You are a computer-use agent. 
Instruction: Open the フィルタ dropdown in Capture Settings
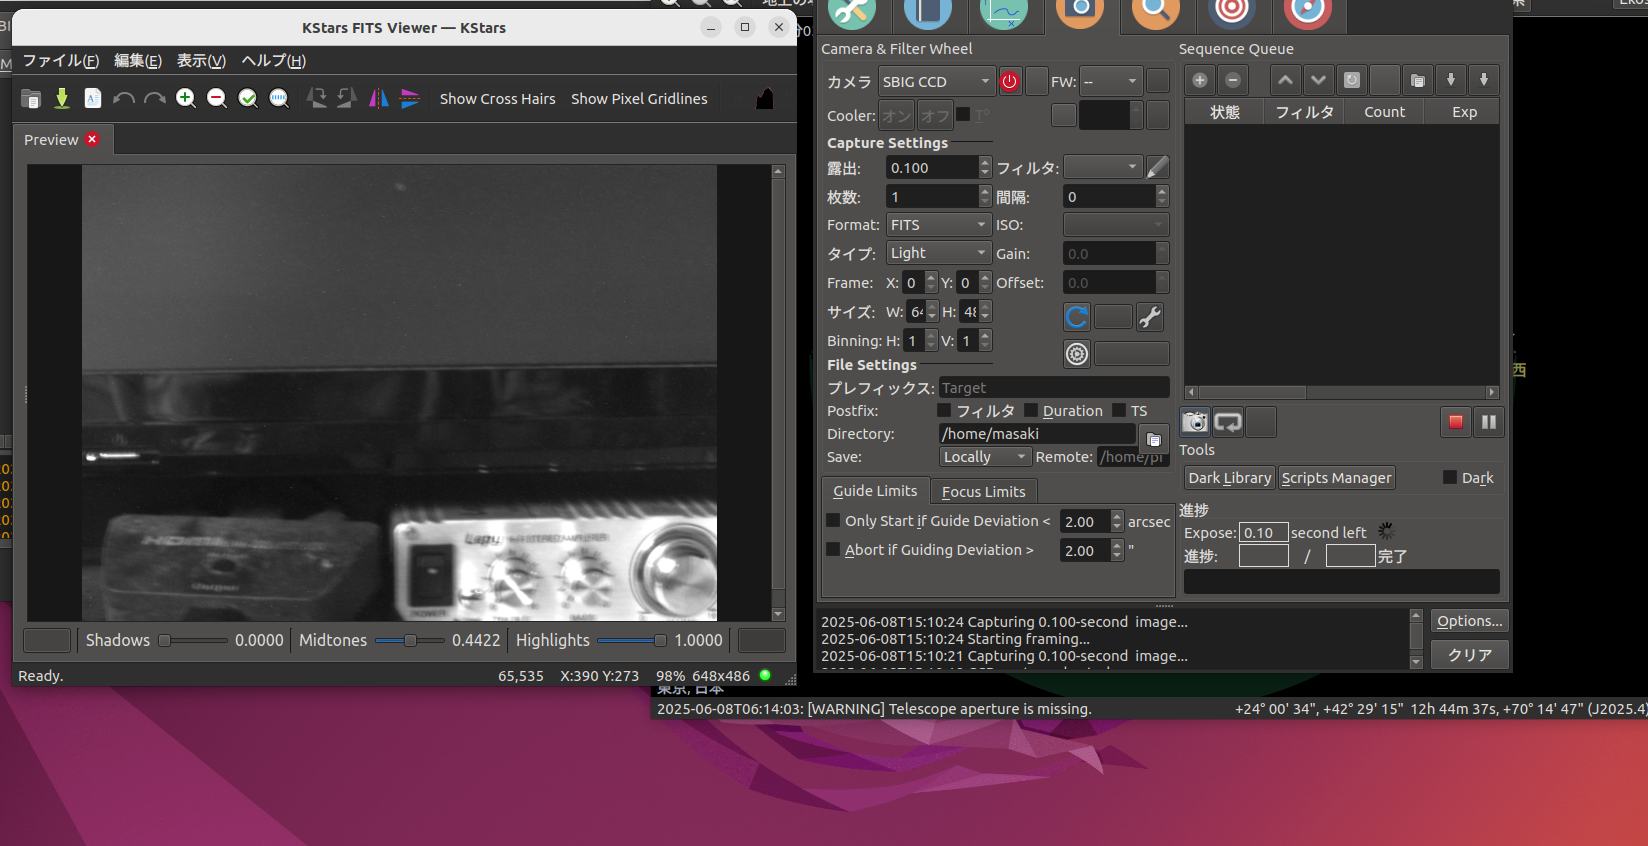tap(1103, 167)
